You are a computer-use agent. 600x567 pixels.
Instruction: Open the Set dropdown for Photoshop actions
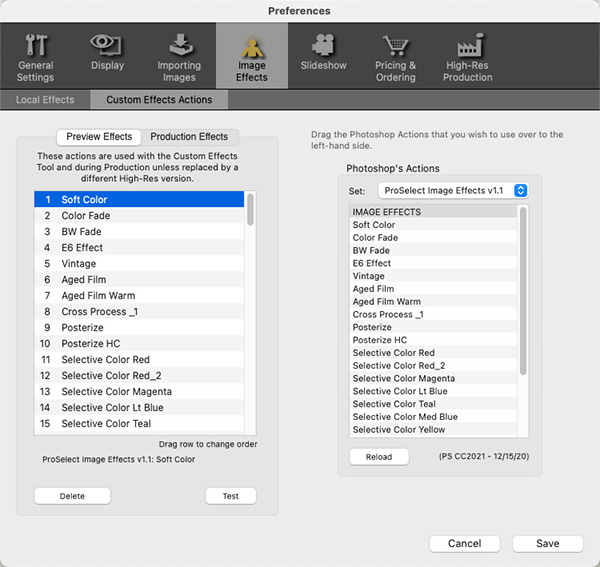(x=453, y=190)
